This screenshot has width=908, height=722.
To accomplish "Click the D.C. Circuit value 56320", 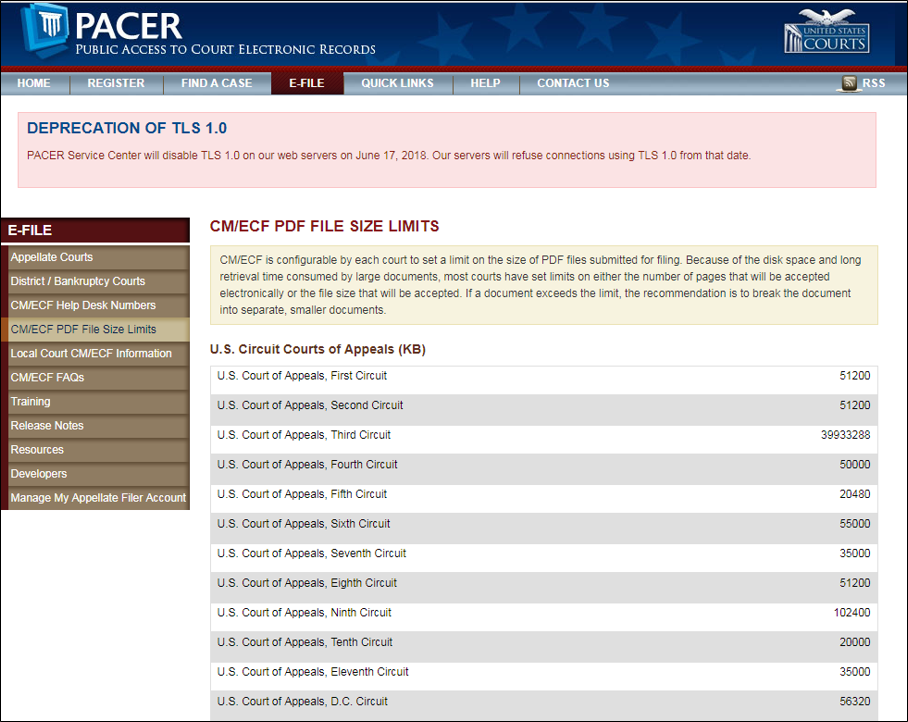I will (x=855, y=701).
